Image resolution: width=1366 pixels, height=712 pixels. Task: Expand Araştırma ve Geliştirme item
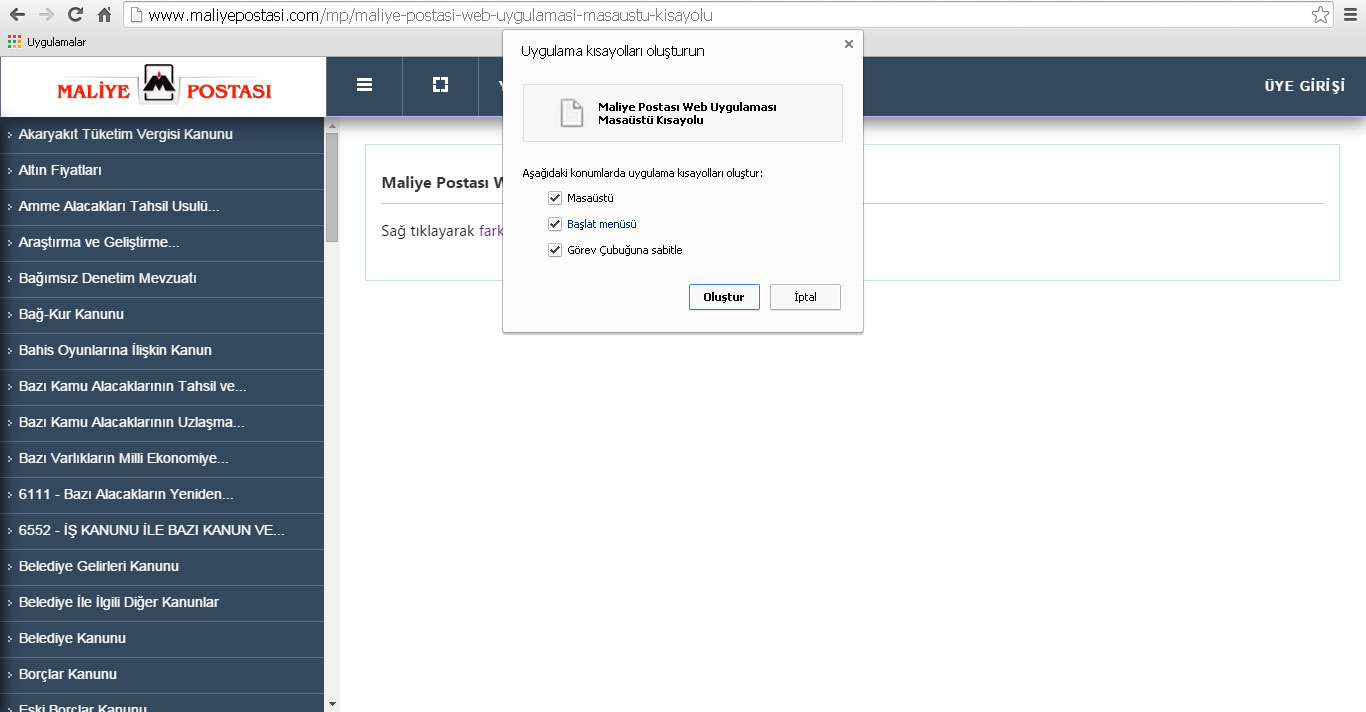pos(162,242)
